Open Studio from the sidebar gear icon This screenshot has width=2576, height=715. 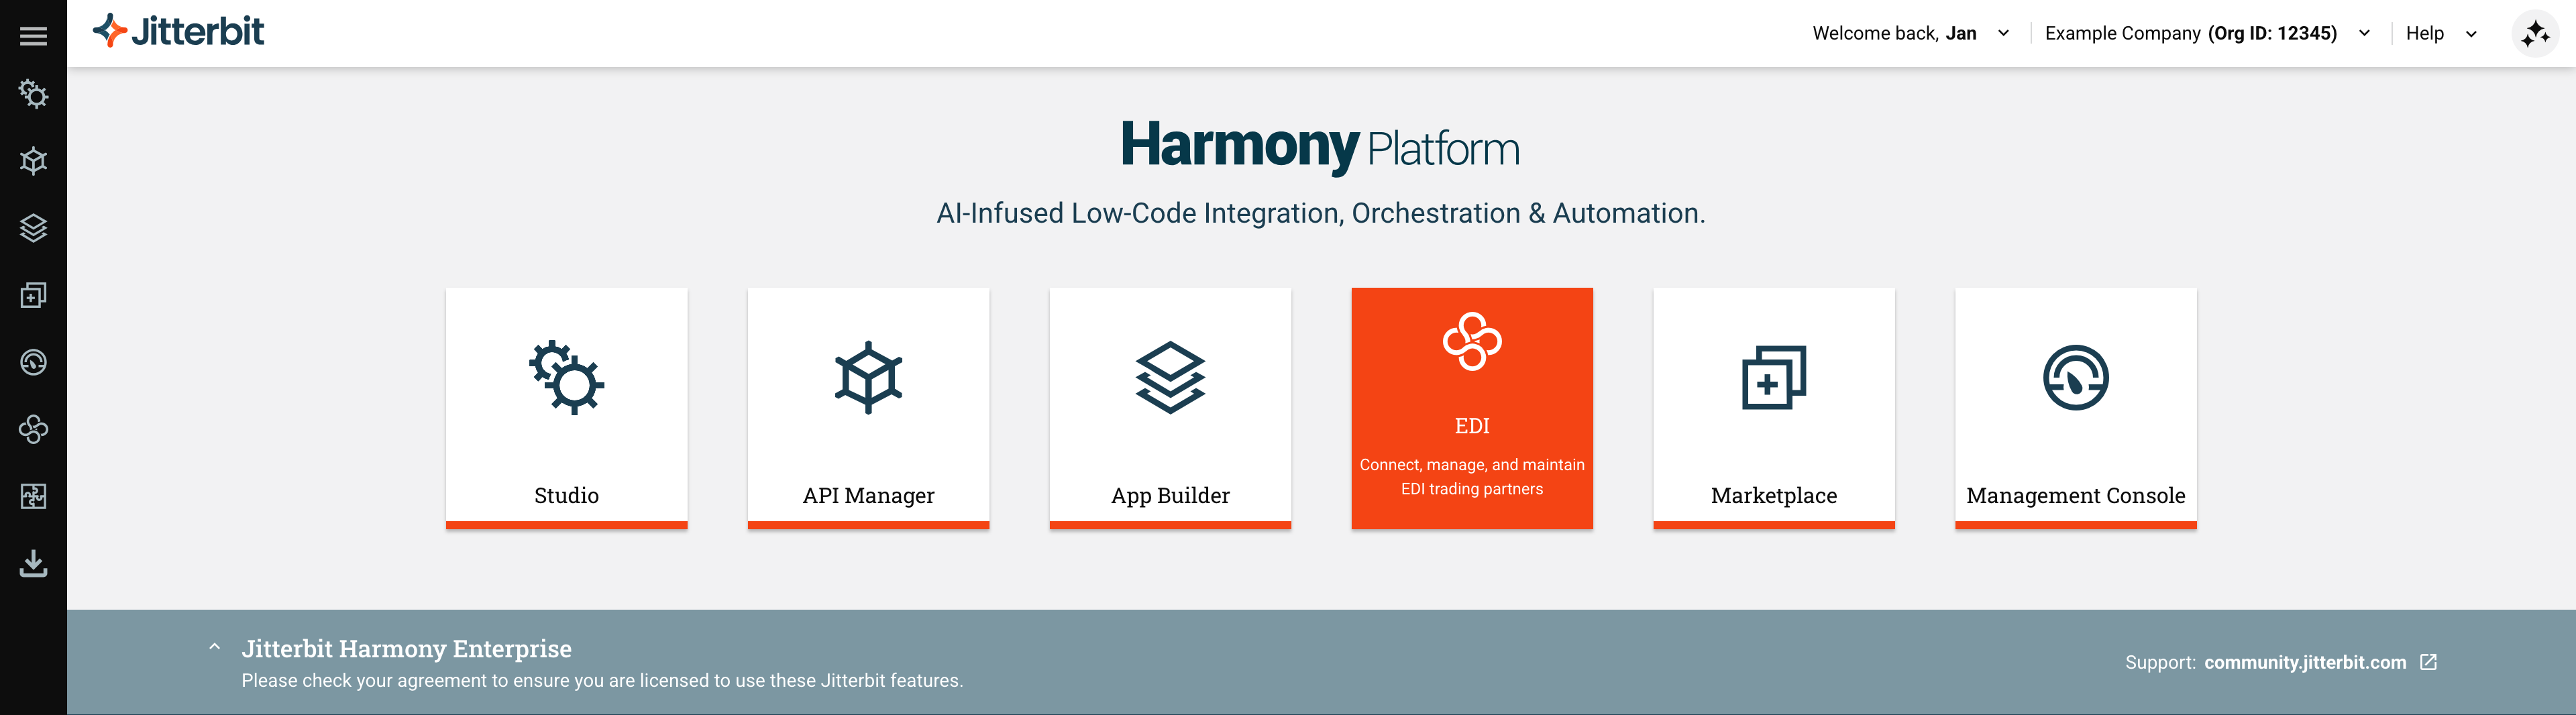pos(33,94)
